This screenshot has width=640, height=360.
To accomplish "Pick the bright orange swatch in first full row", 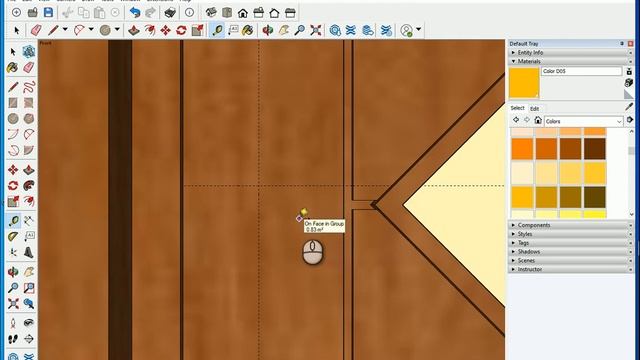I will click(x=522, y=149).
